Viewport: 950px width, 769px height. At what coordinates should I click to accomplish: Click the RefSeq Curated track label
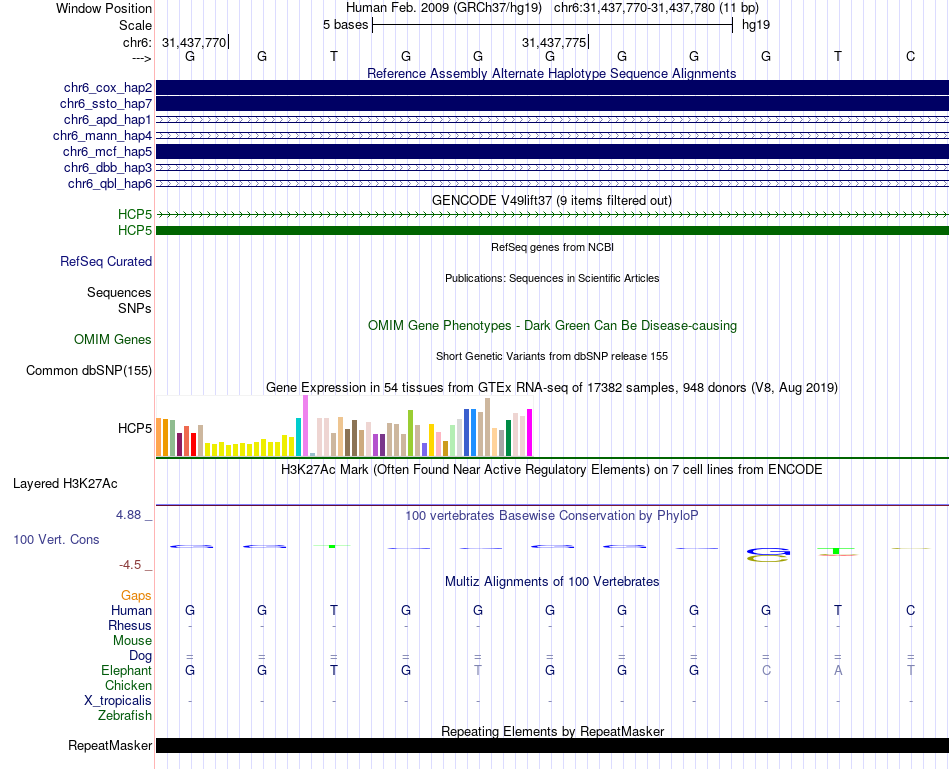pyautogui.click(x=106, y=261)
